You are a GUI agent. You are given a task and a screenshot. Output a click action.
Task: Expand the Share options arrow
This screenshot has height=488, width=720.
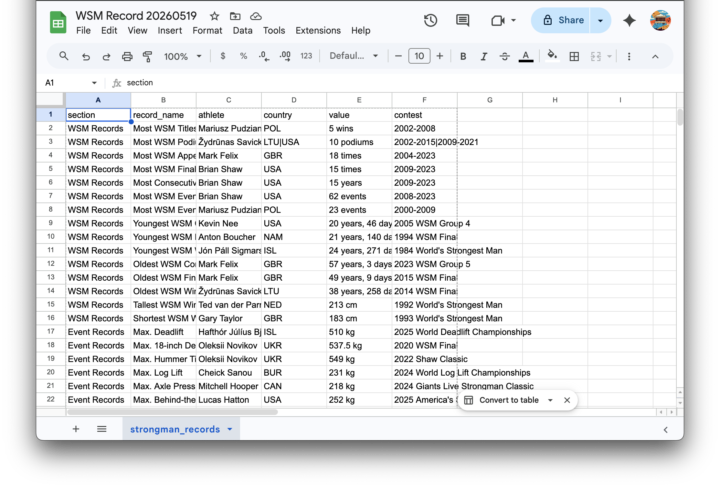pyautogui.click(x=600, y=20)
